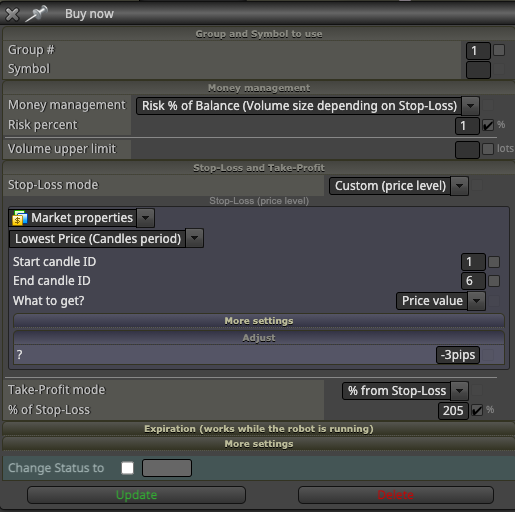Image resolution: width=515 pixels, height=512 pixels.
Task: Open the Stop-Loss mode dropdown arrow
Action: [460, 186]
